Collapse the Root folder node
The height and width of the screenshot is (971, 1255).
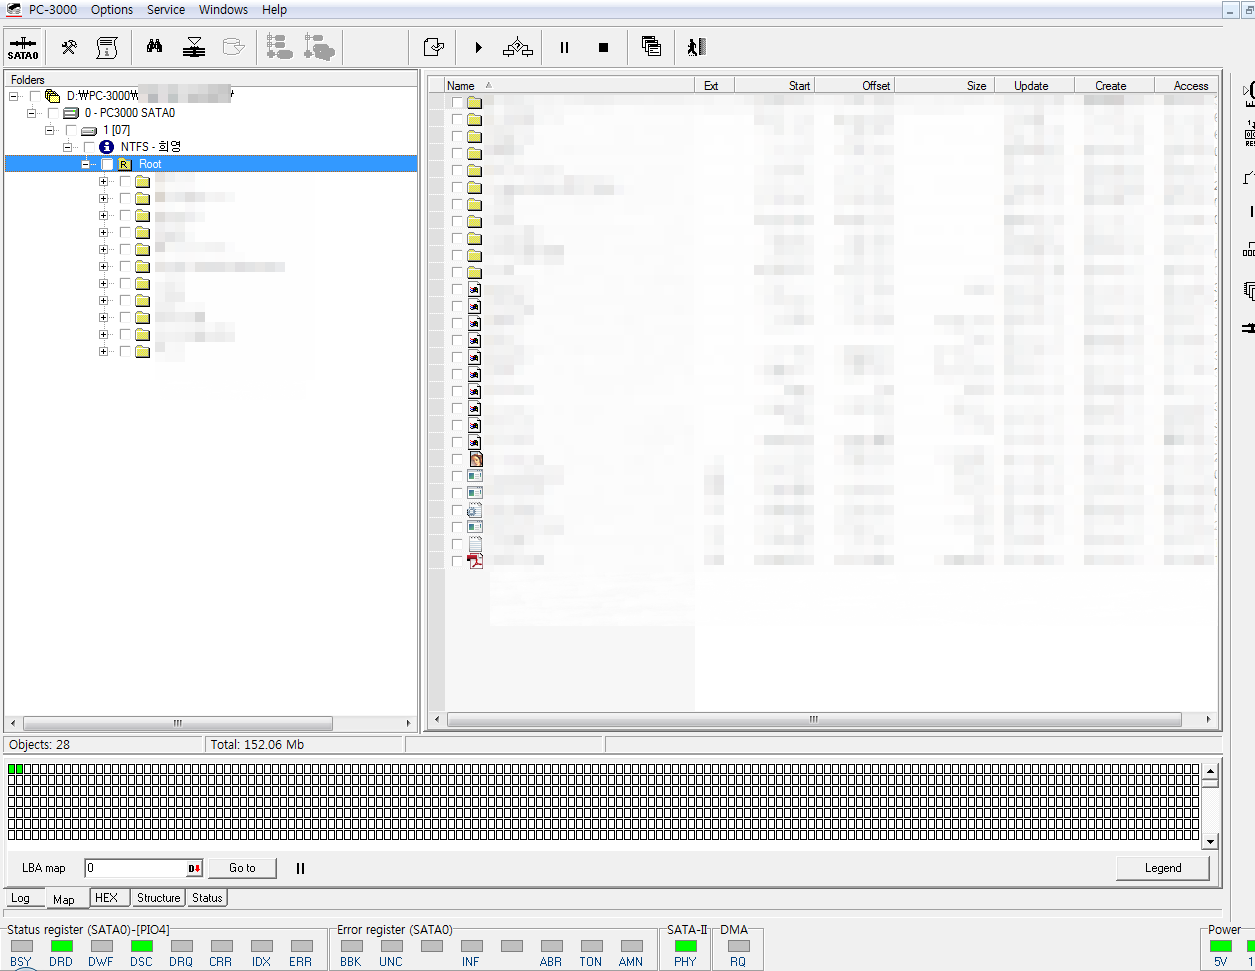tap(86, 164)
